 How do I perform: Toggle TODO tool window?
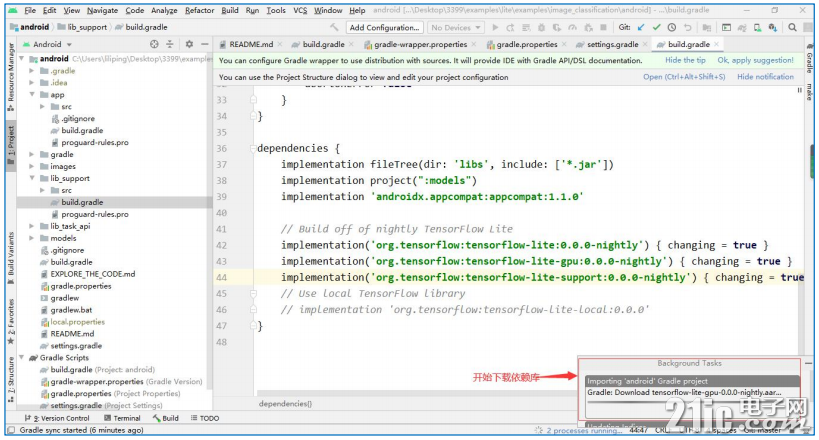click(x=205, y=418)
